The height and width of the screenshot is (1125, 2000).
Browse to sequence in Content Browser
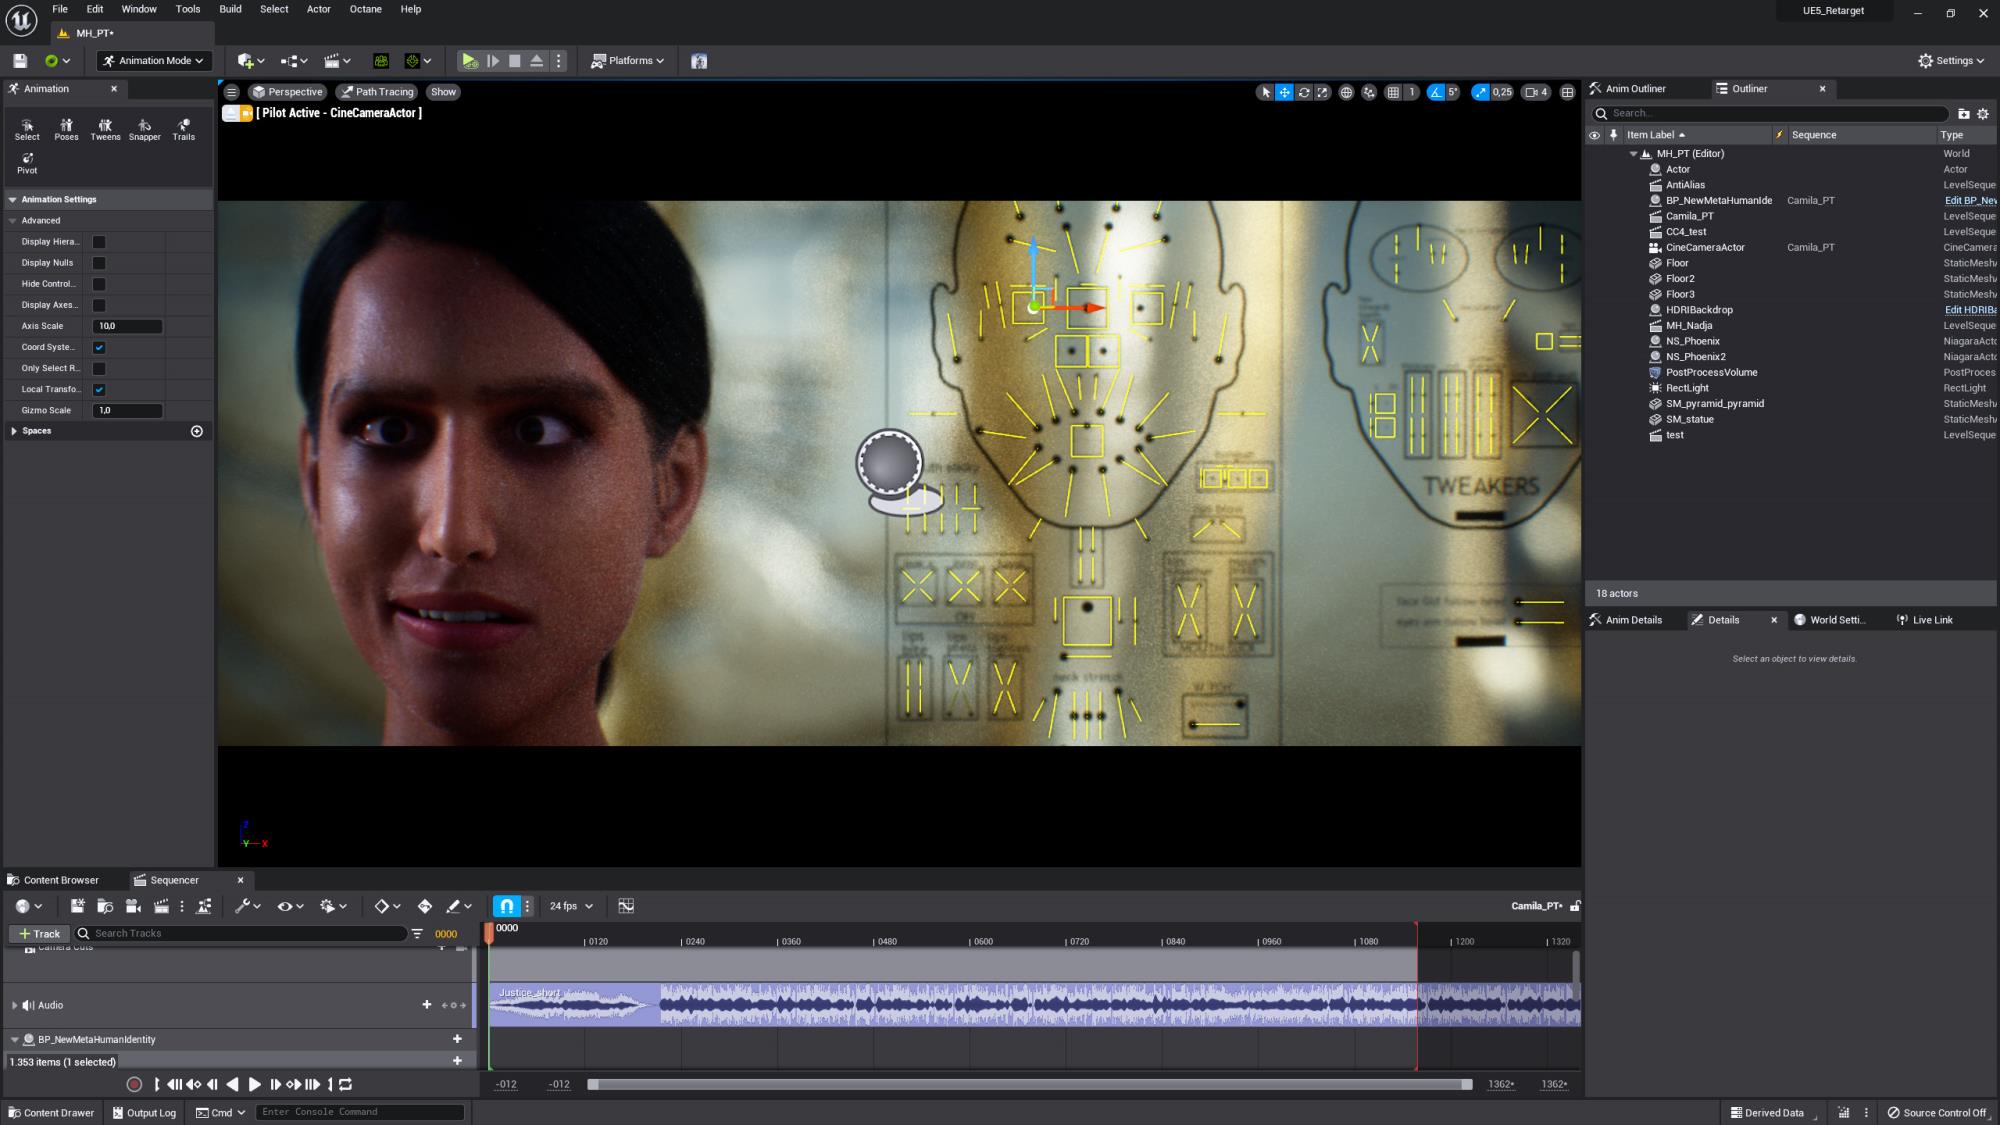(x=105, y=906)
